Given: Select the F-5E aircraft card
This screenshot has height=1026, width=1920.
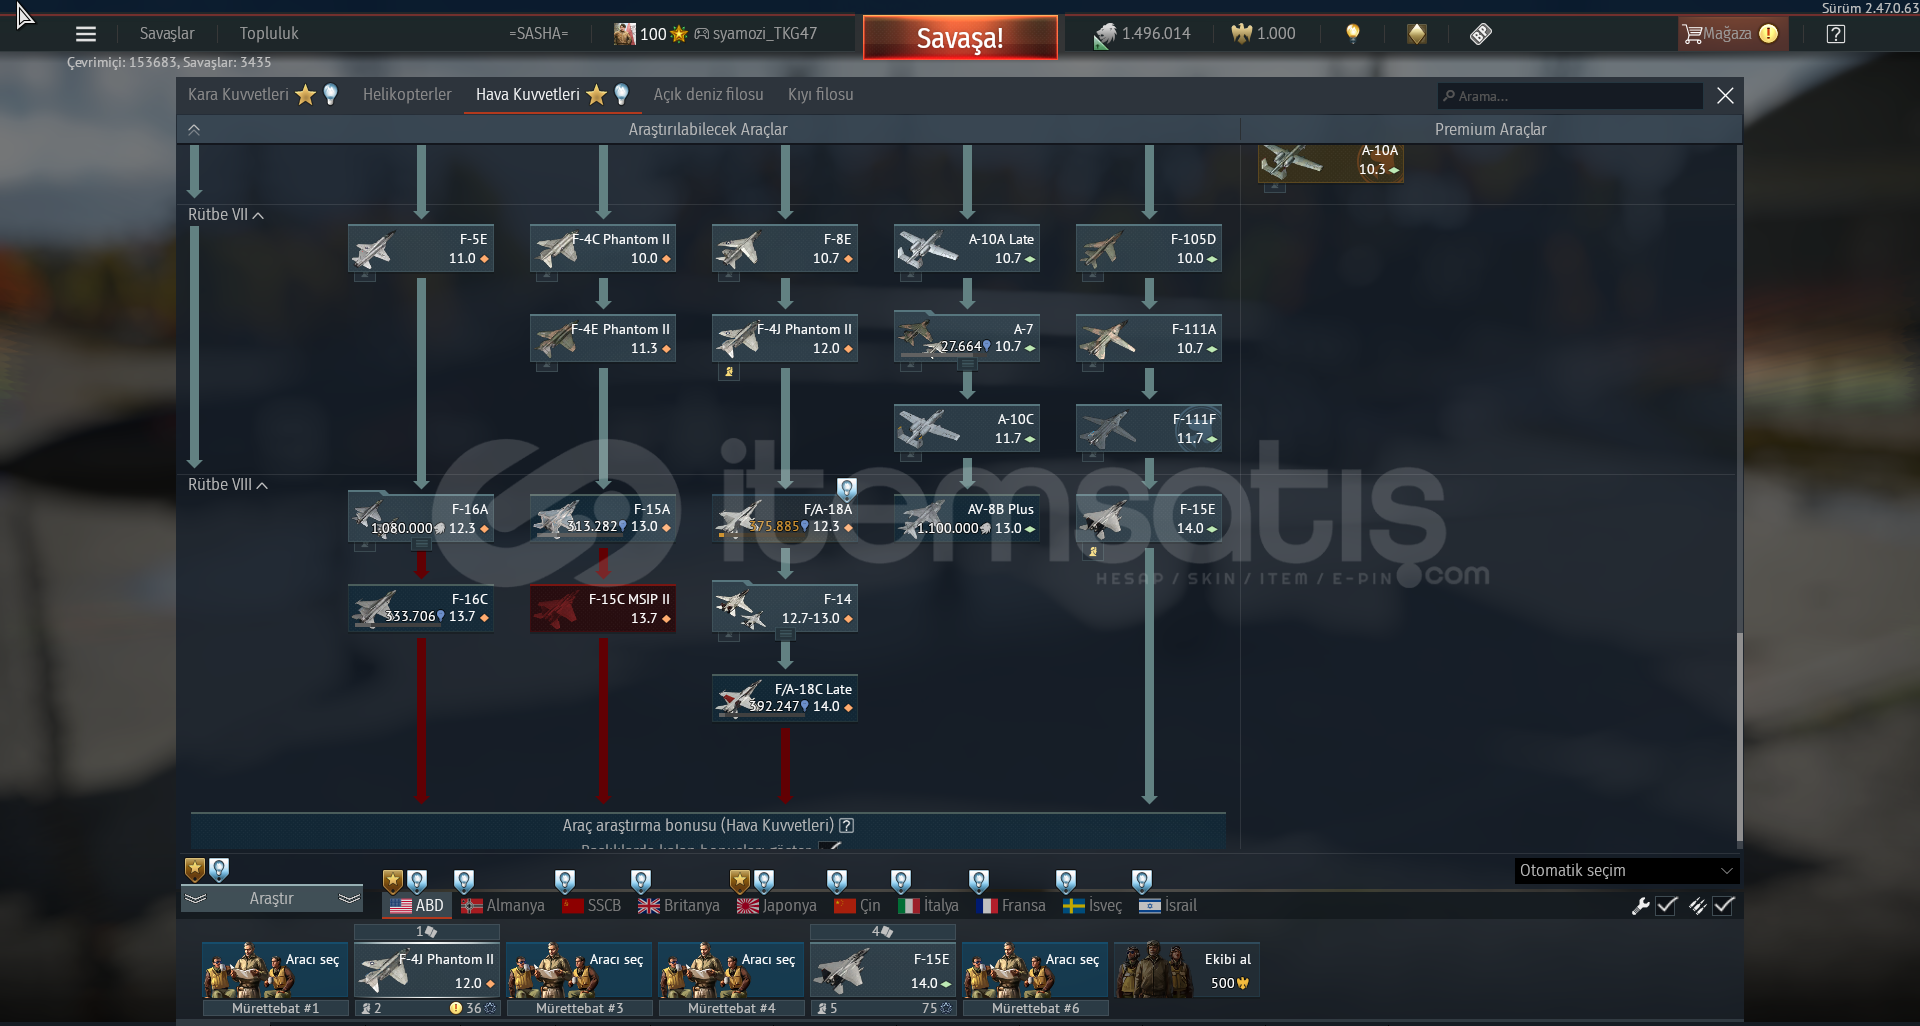Looking at the screenshot, I should (x=421, y=249).
